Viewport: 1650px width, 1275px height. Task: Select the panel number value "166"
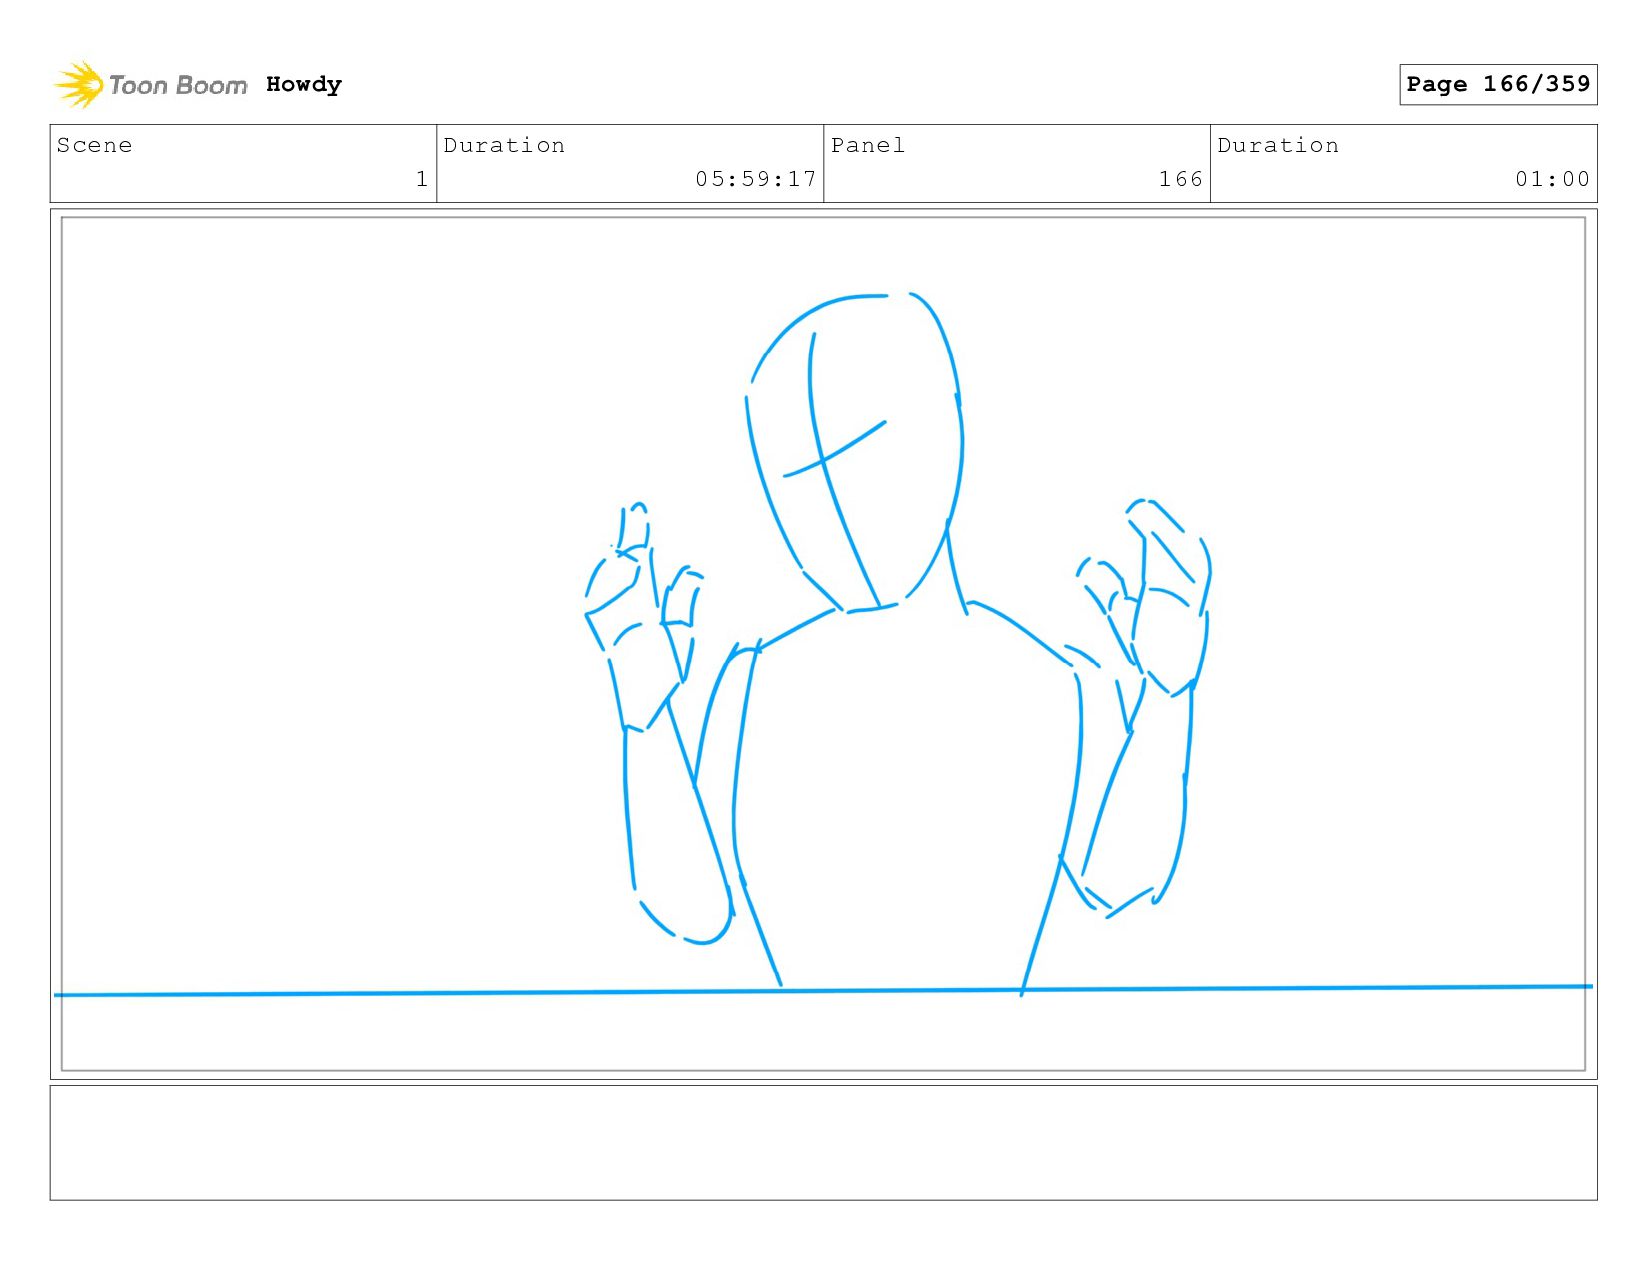(1181, 179)
